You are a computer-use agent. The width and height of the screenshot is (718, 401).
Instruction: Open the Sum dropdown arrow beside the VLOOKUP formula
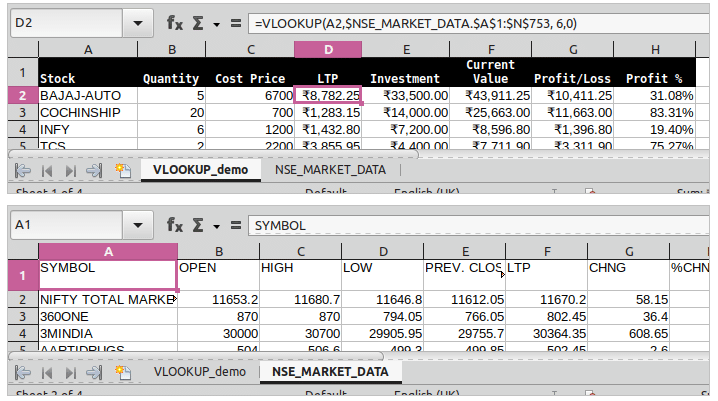[216, 22]
